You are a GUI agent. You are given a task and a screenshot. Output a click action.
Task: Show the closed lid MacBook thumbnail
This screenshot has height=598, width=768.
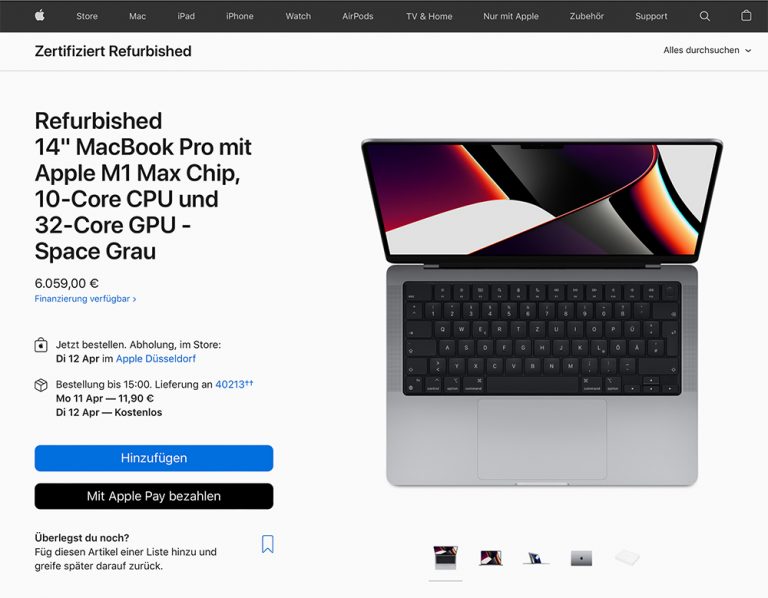click(581, 558)
